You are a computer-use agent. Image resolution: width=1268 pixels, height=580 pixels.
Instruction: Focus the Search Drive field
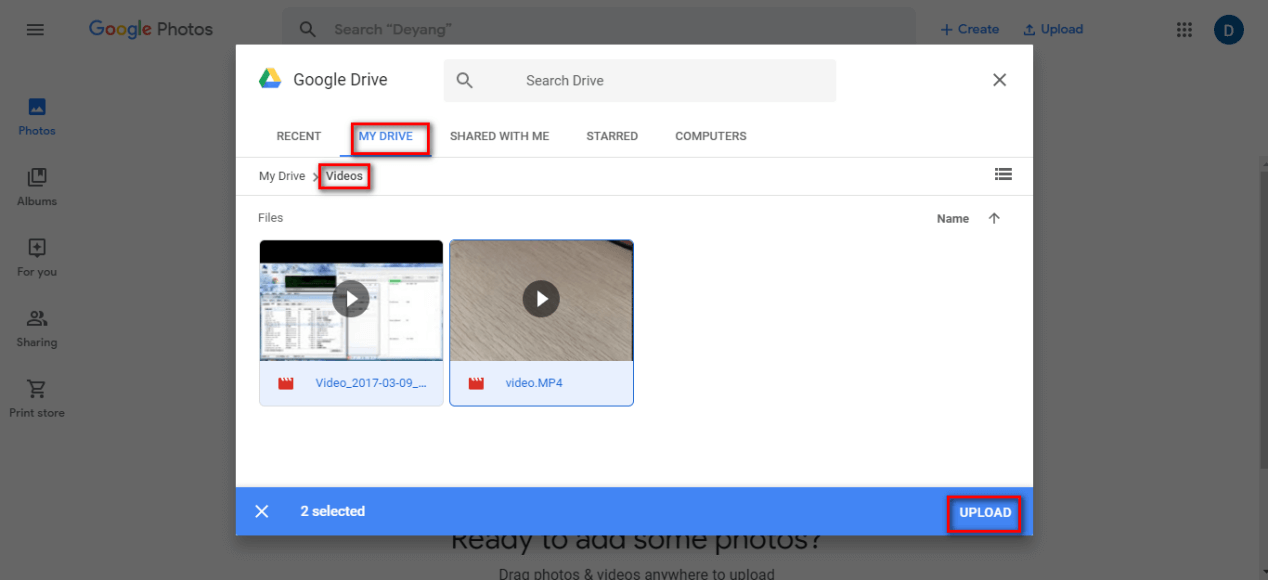pyautogui.click(x=640, y=80)
